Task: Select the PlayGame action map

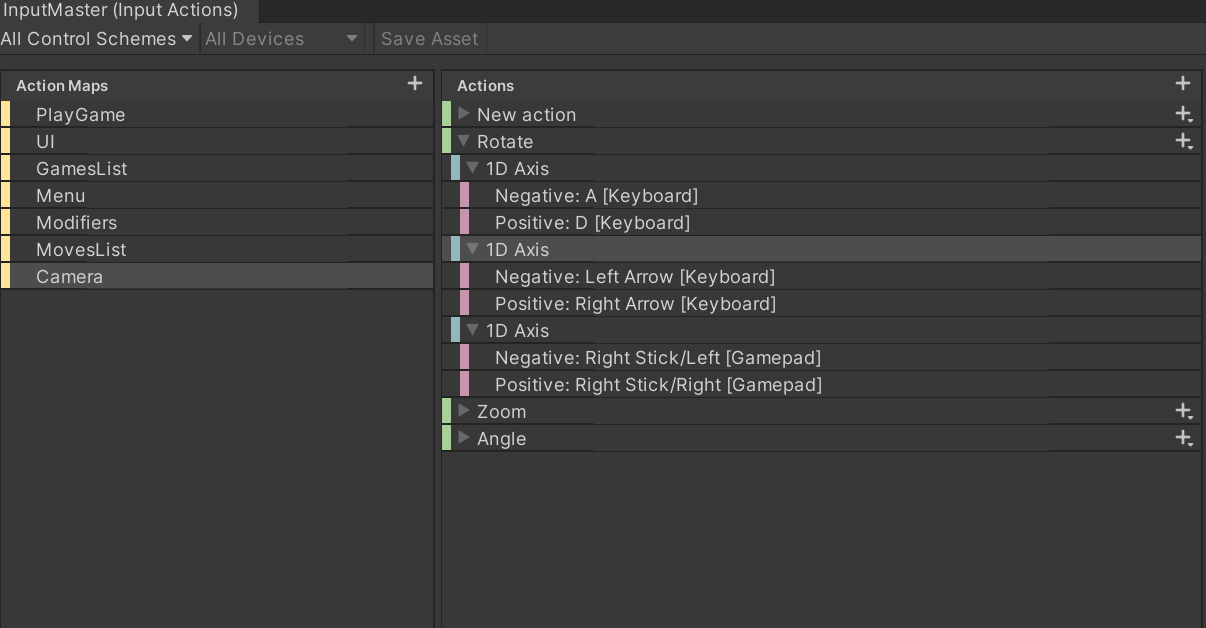Action: [x=81, y=115]
